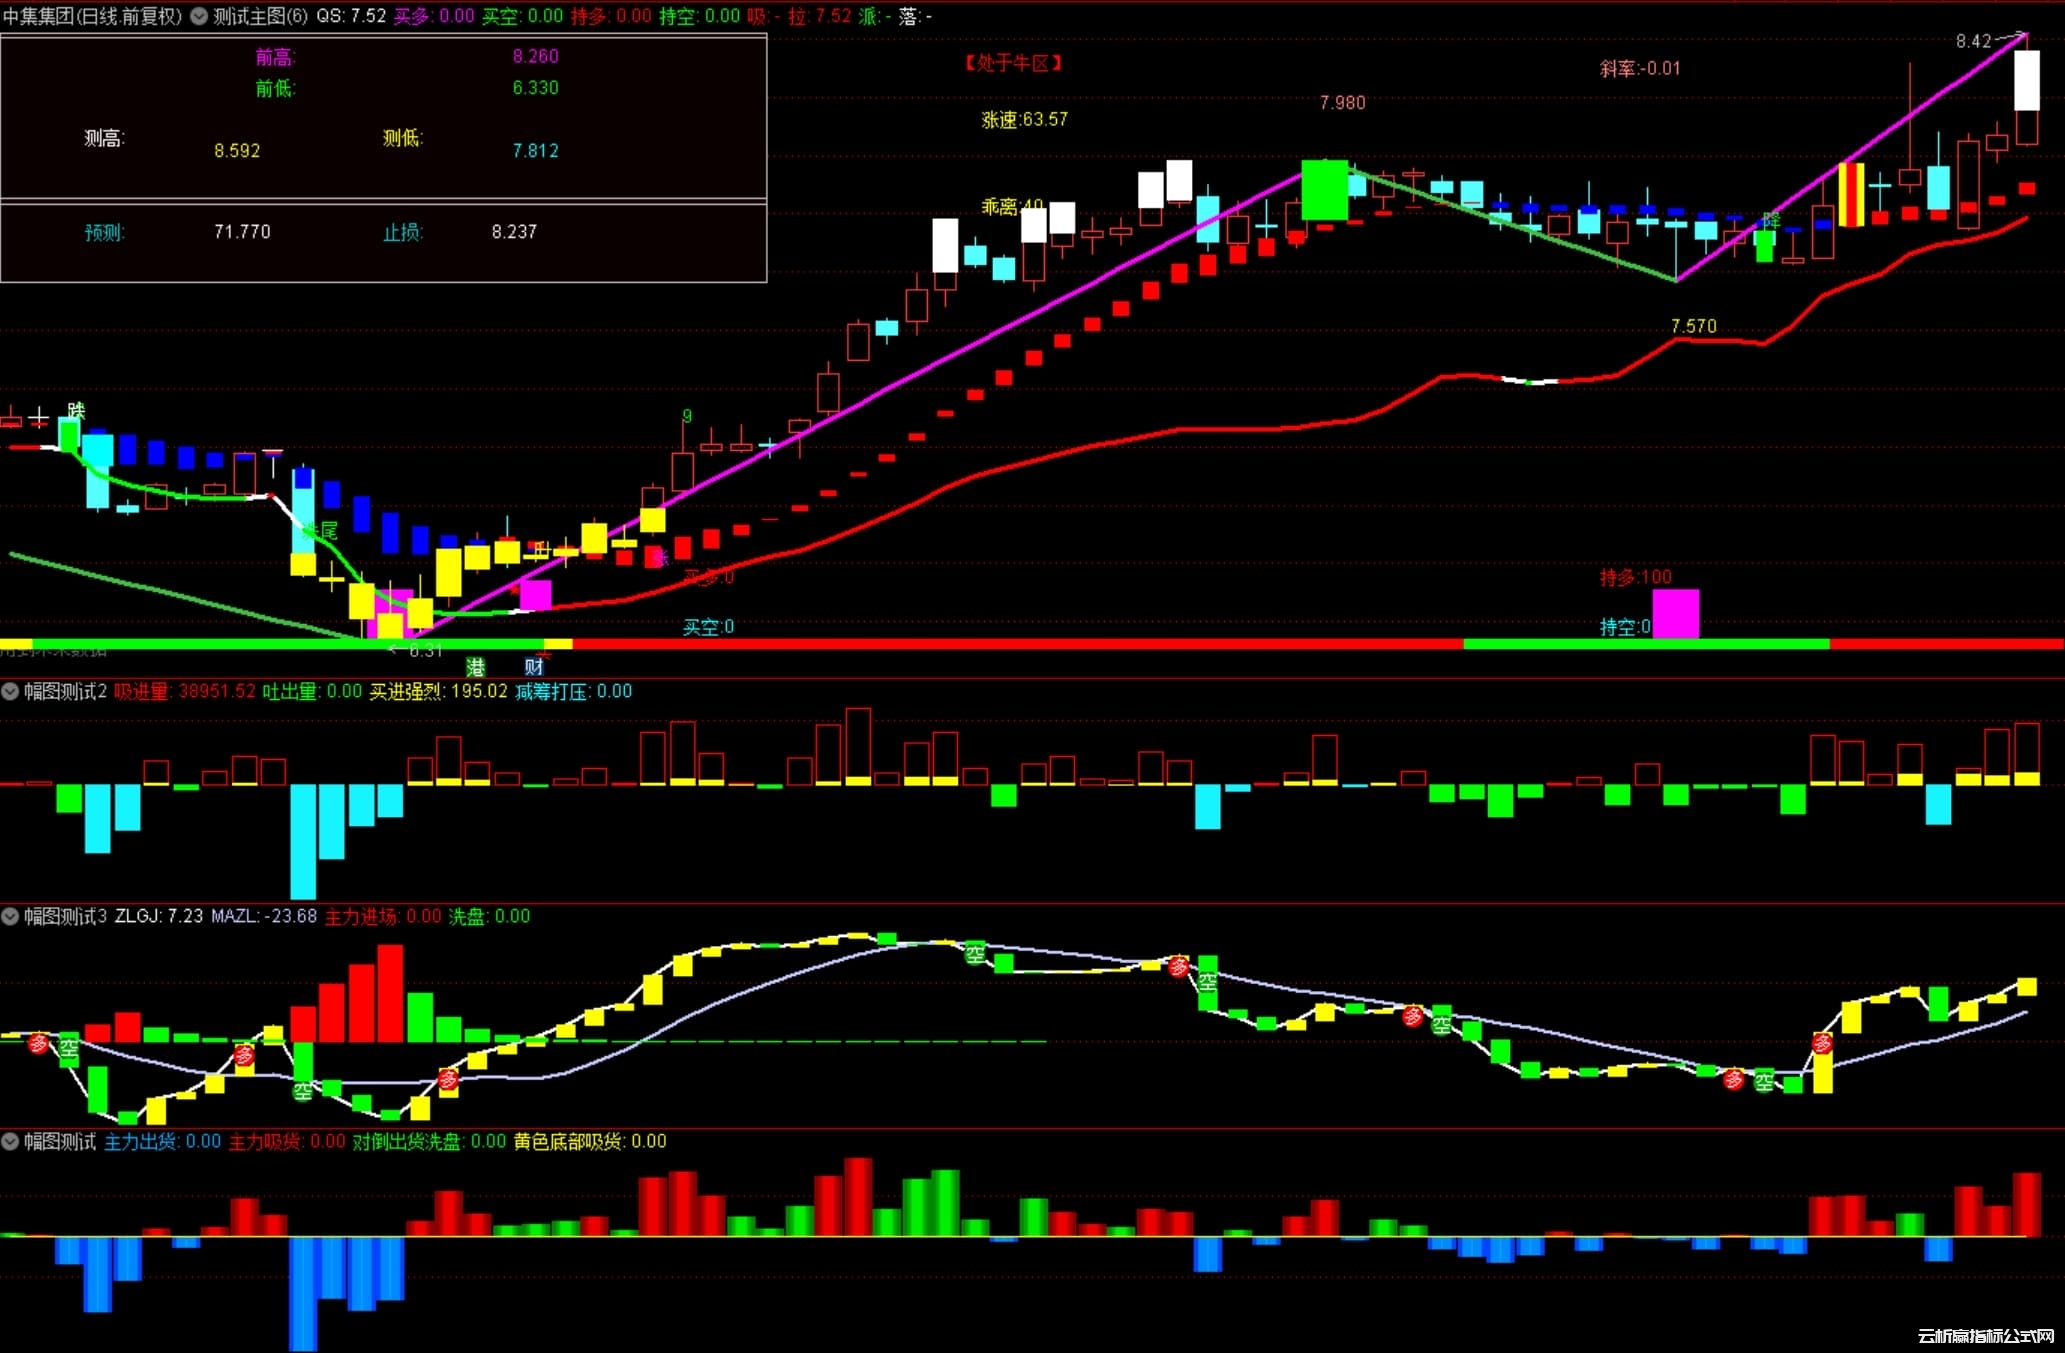Click the stock title 中集集团(日线,前复权)

coord(92,16)
